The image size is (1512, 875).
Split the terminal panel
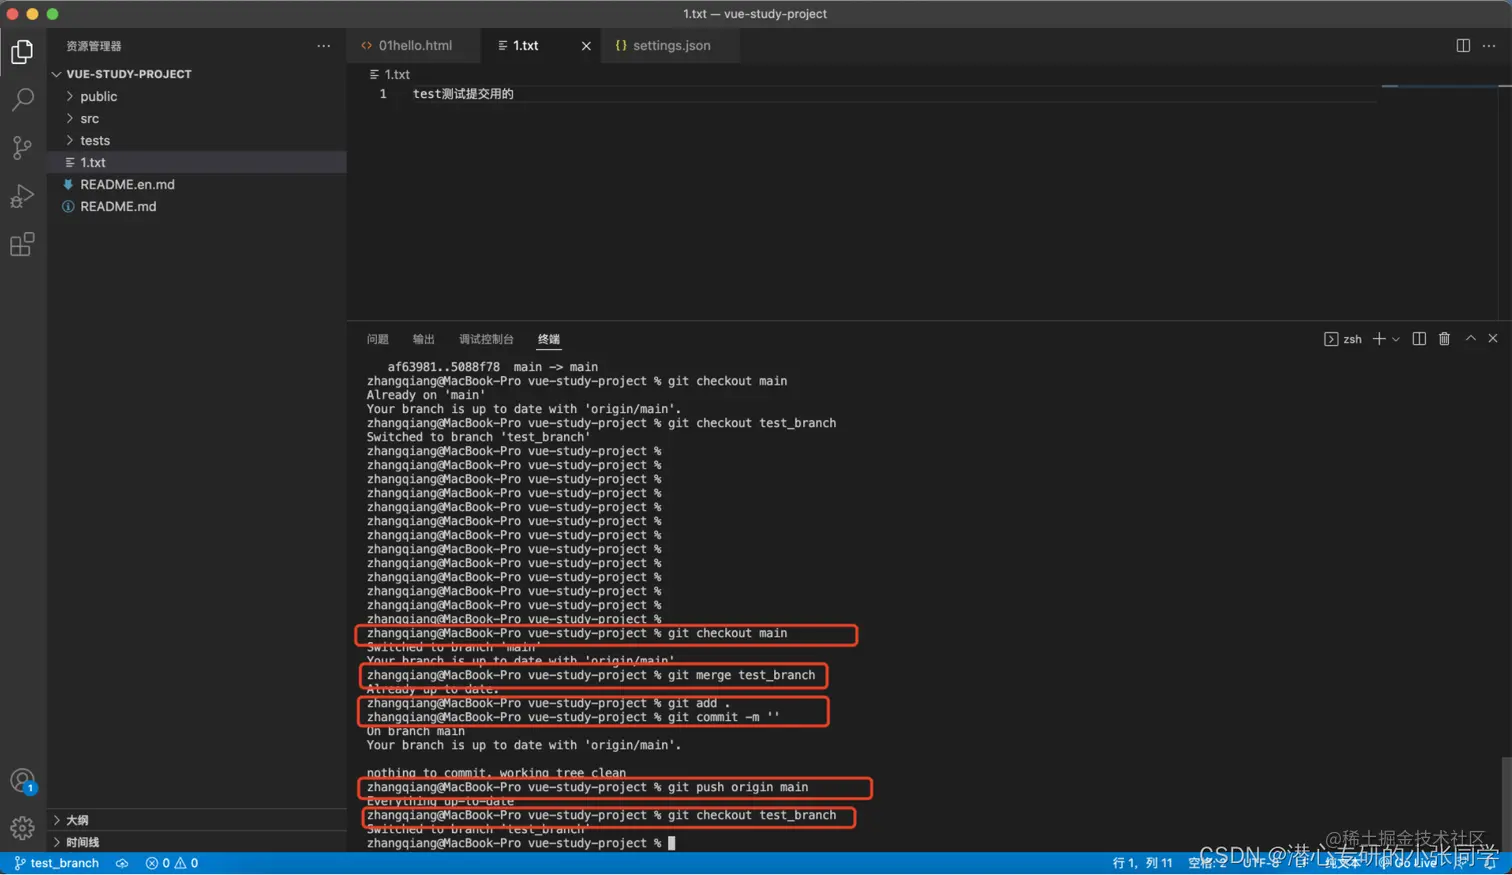1419,339
